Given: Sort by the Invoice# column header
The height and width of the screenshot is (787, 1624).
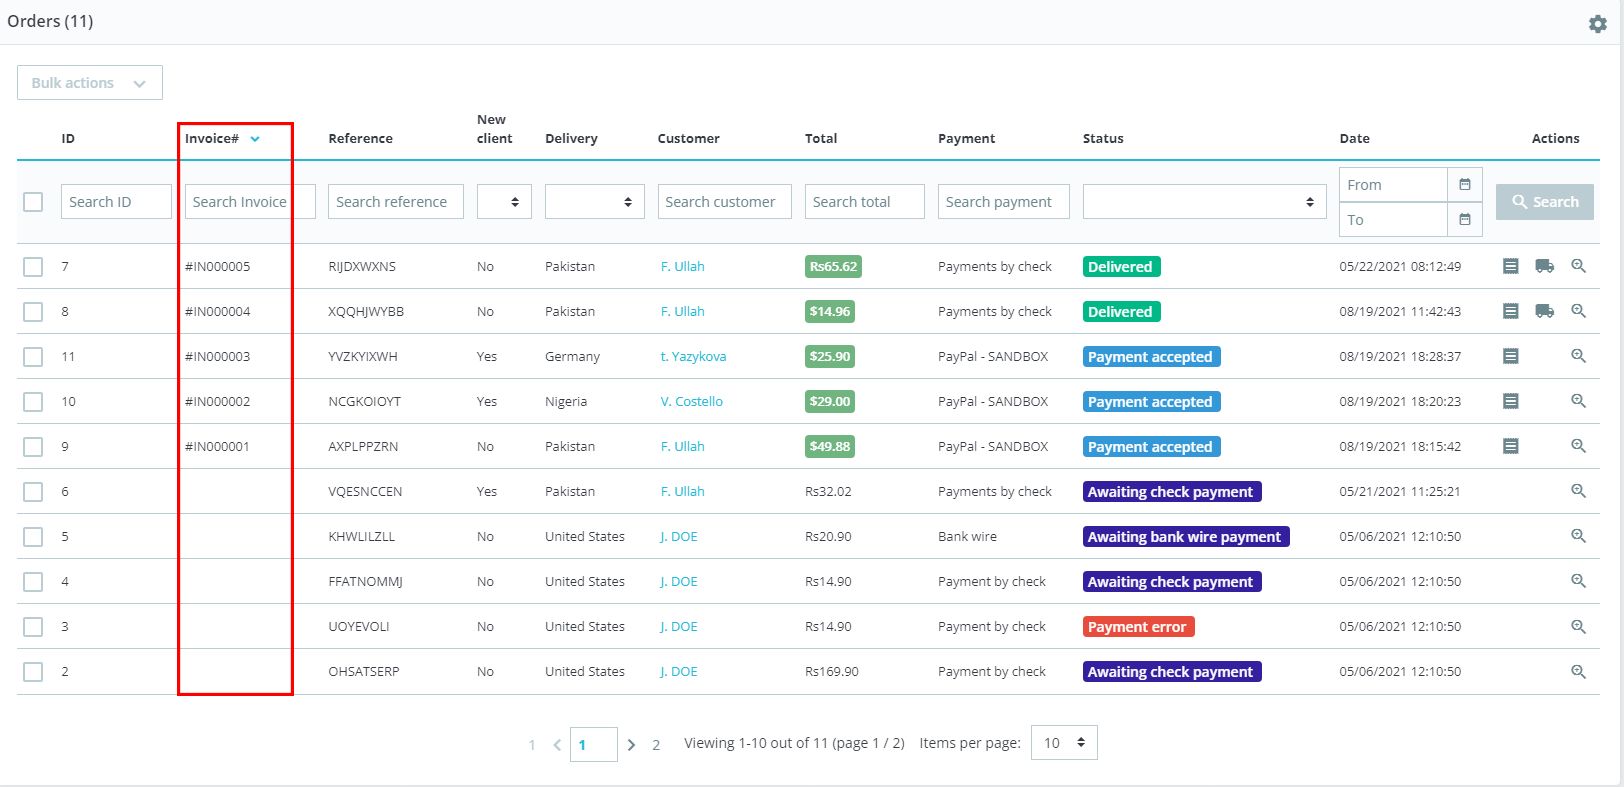Looking at the screenshot, I should point(212,139).
